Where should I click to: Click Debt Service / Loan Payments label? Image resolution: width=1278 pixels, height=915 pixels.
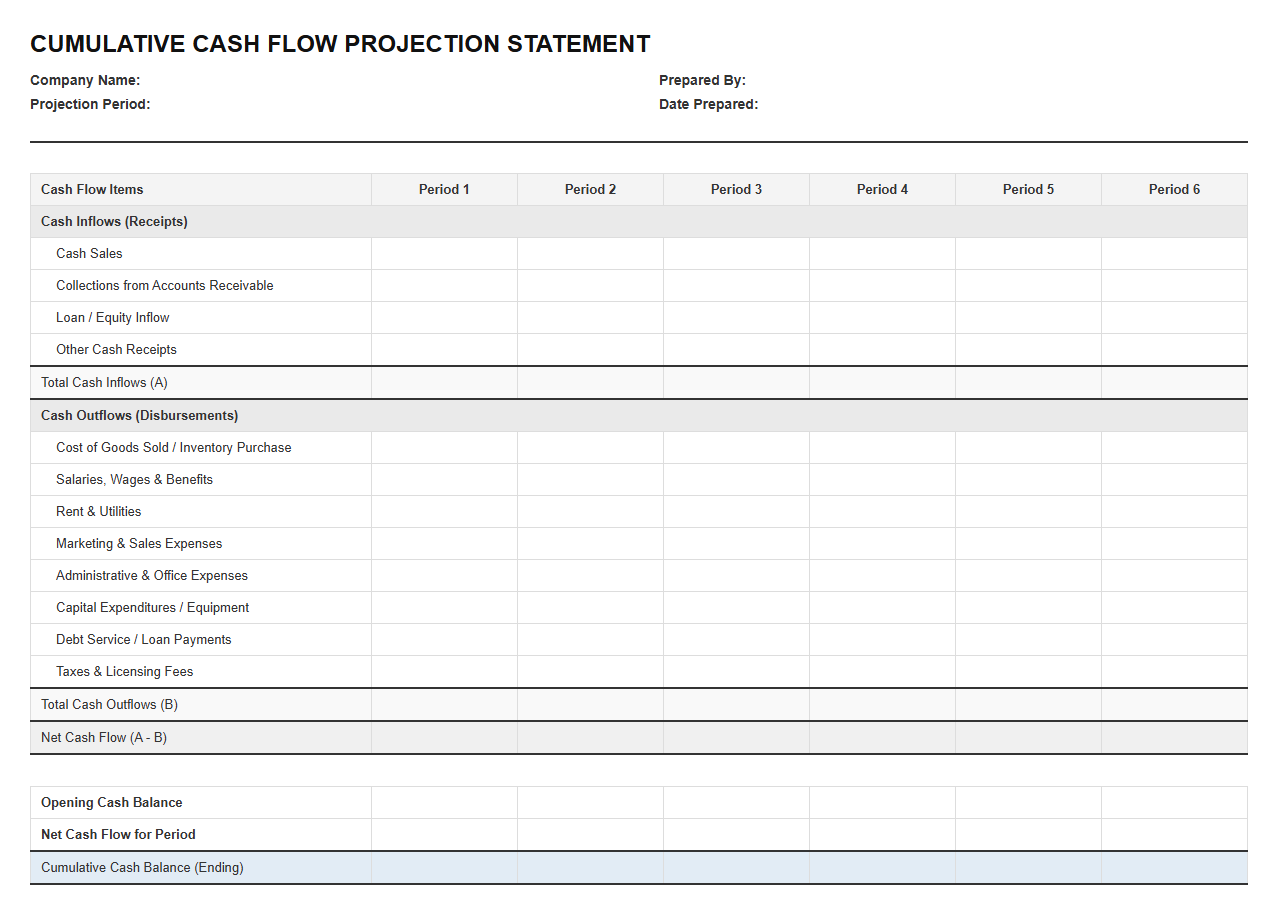pyautogui.click(x=143, y=639)
